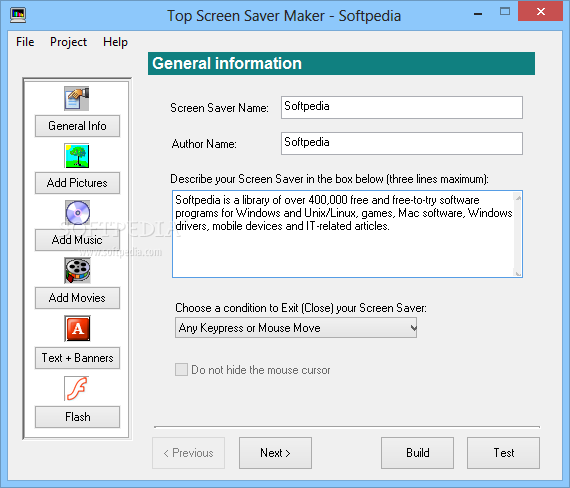This screenshot has width=570, height=488.
Task: Open the Text + Banners section
Action: [x=77, y=358]
